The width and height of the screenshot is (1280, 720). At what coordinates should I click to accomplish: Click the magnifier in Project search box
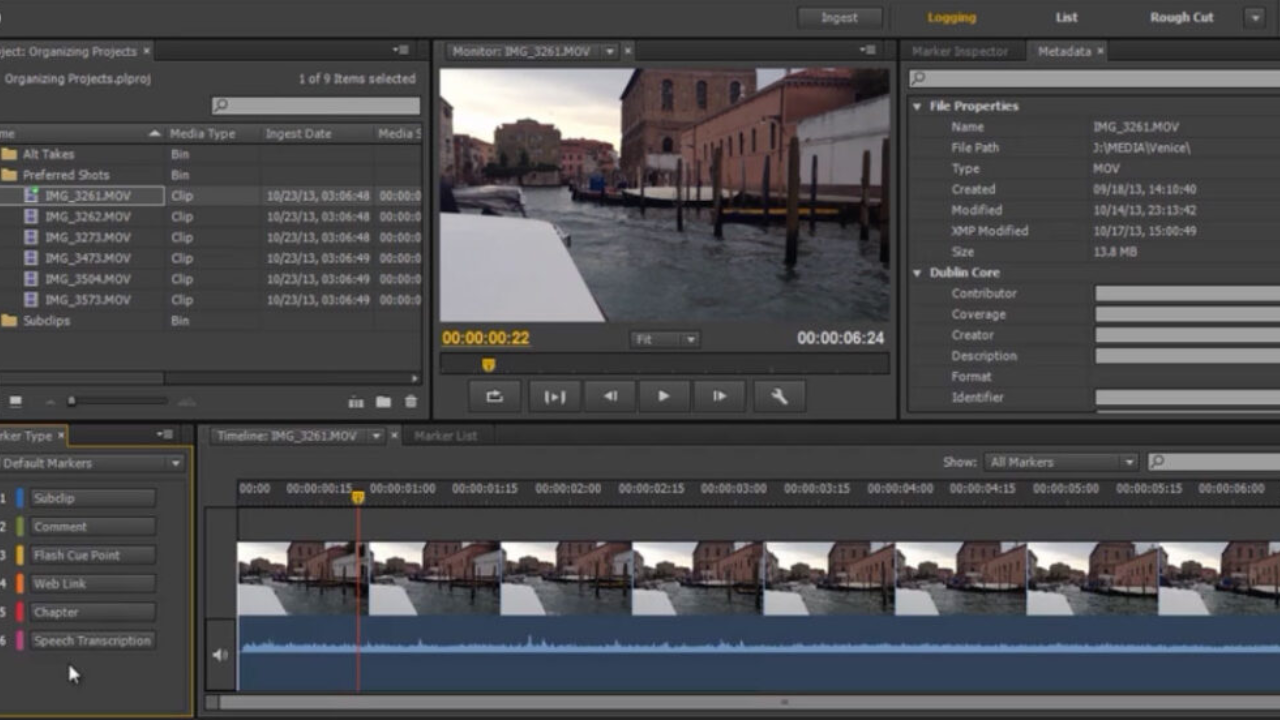[221, 106]
